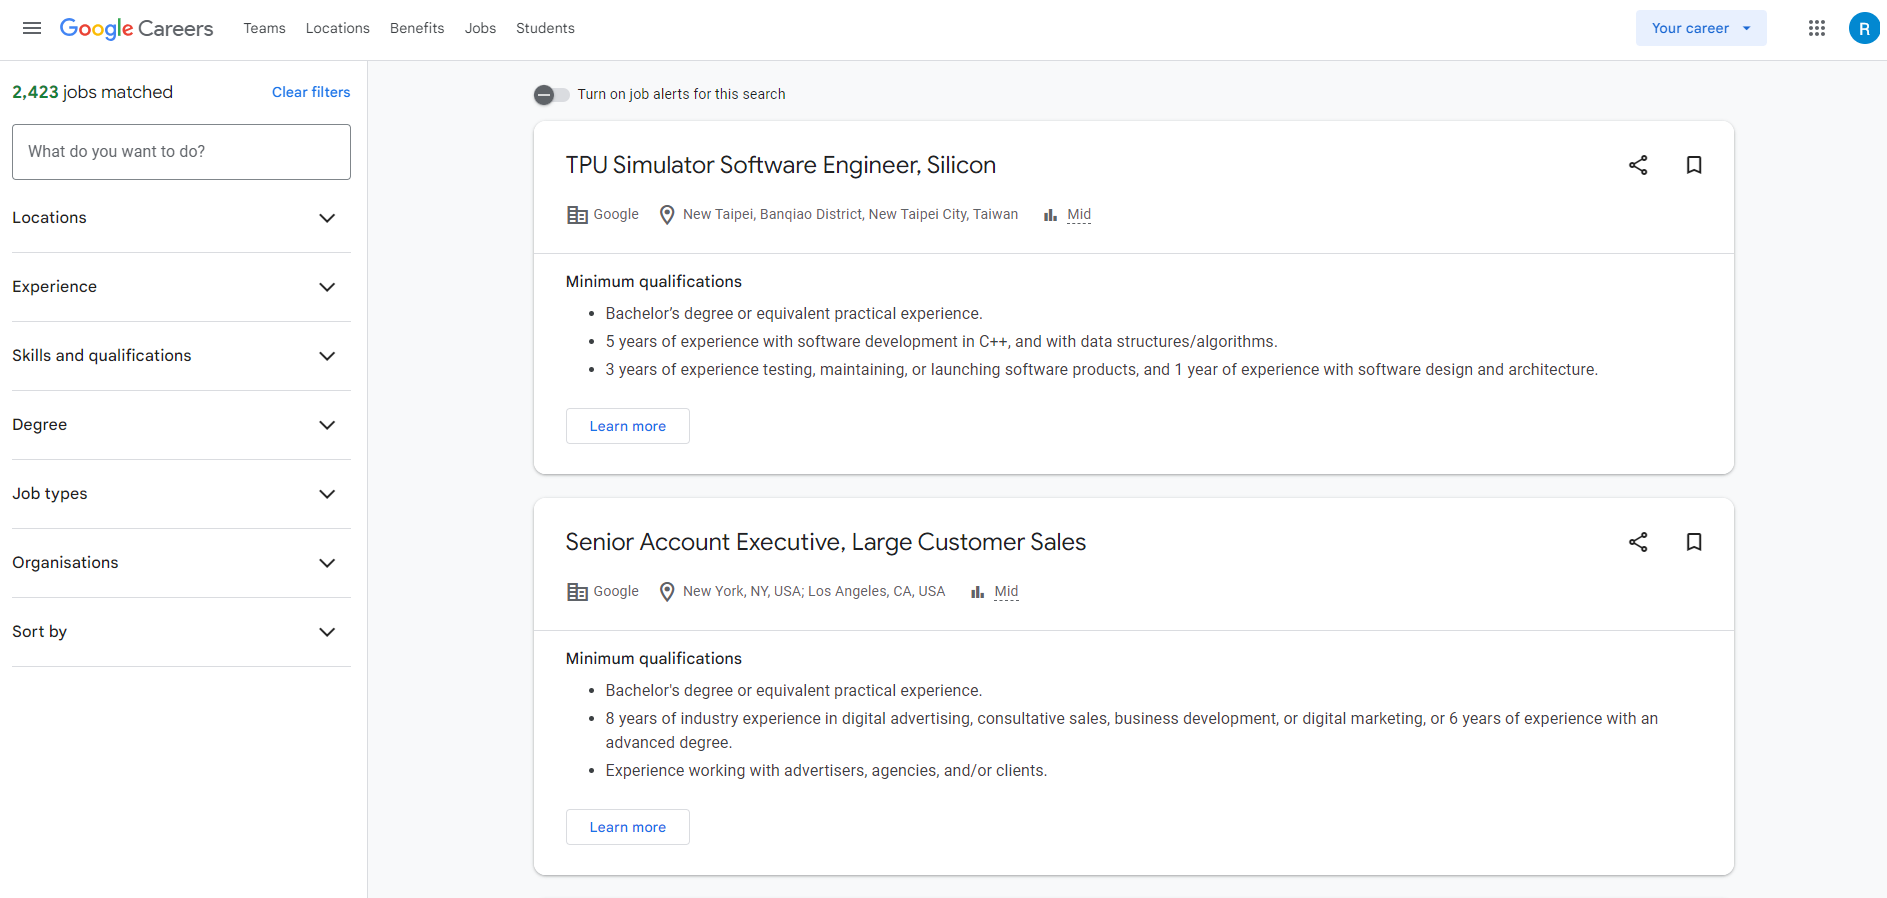The width and height of the screenshot is (1887, 898).
Task: Learn more about TPU Simulator Software Engineer
Action: [628, 426]
